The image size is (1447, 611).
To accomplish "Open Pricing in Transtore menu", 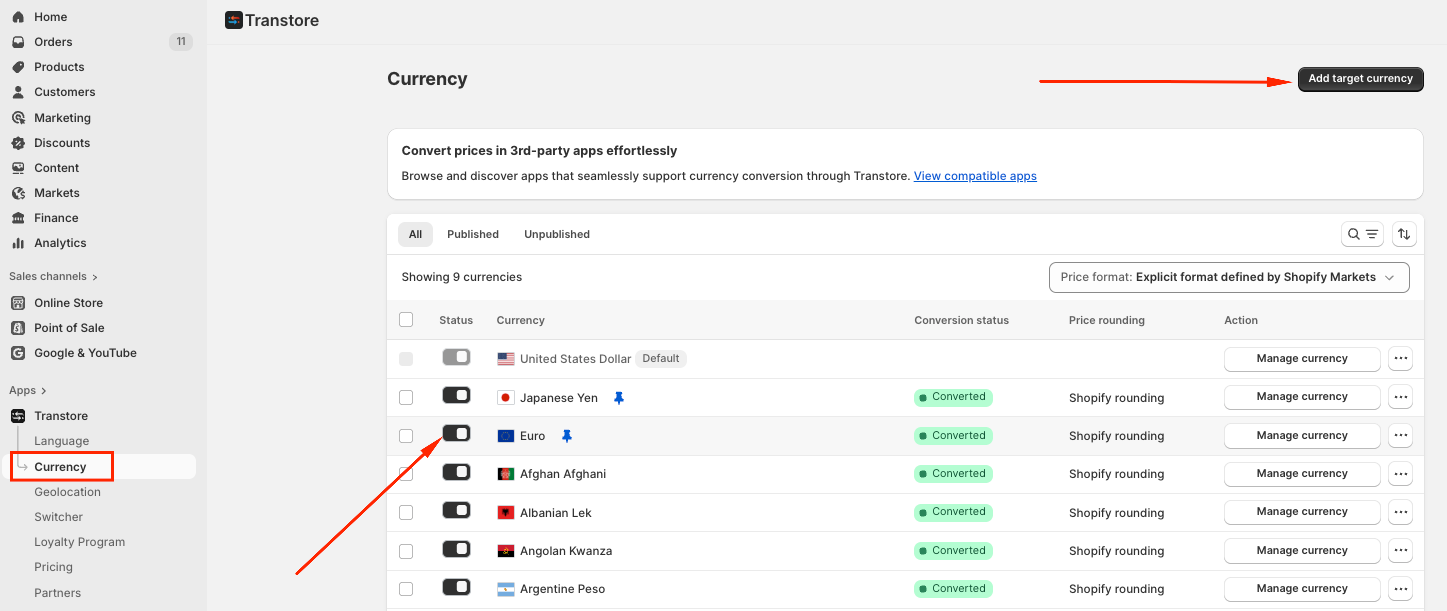I will tap(53, 567).
